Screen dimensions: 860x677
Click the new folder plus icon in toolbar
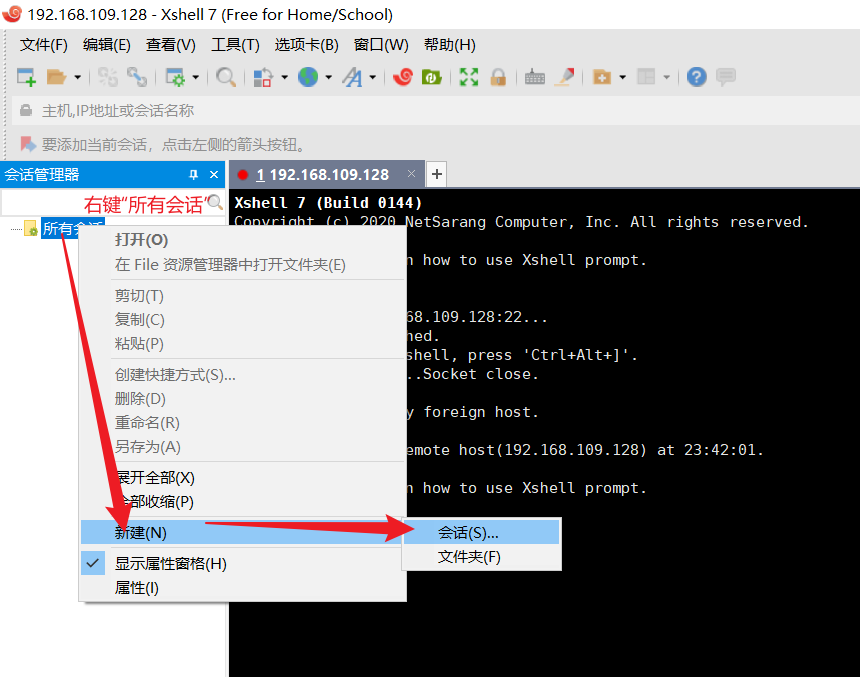(602, 77)
